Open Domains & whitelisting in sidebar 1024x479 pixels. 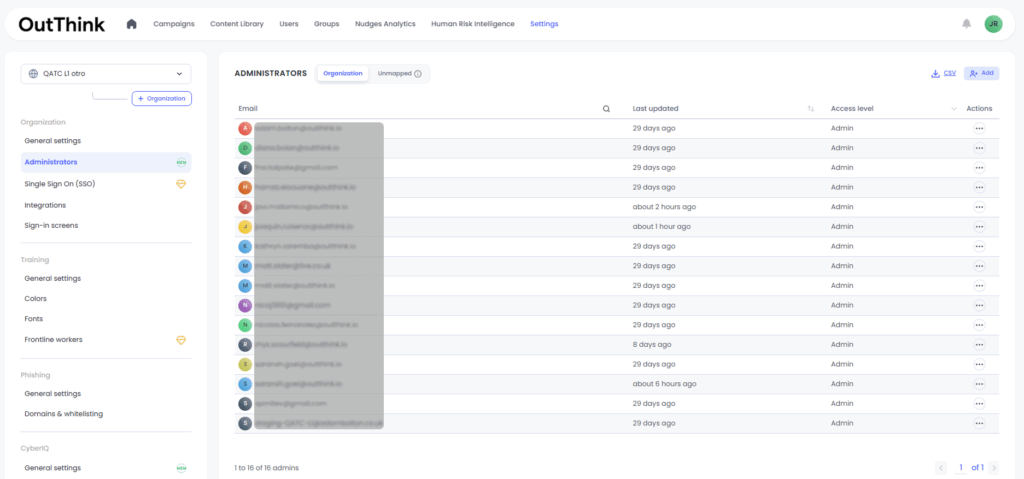tap(64, 414)
